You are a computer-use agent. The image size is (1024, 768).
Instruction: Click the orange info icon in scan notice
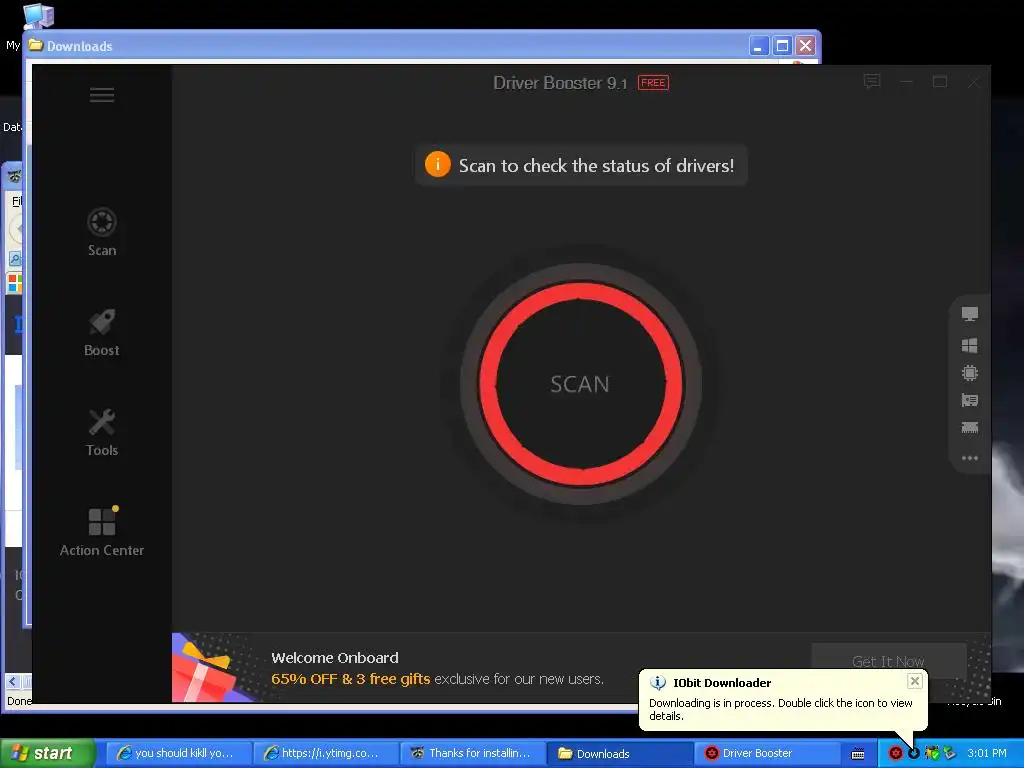pyautogui.click(x=438, y=165)
